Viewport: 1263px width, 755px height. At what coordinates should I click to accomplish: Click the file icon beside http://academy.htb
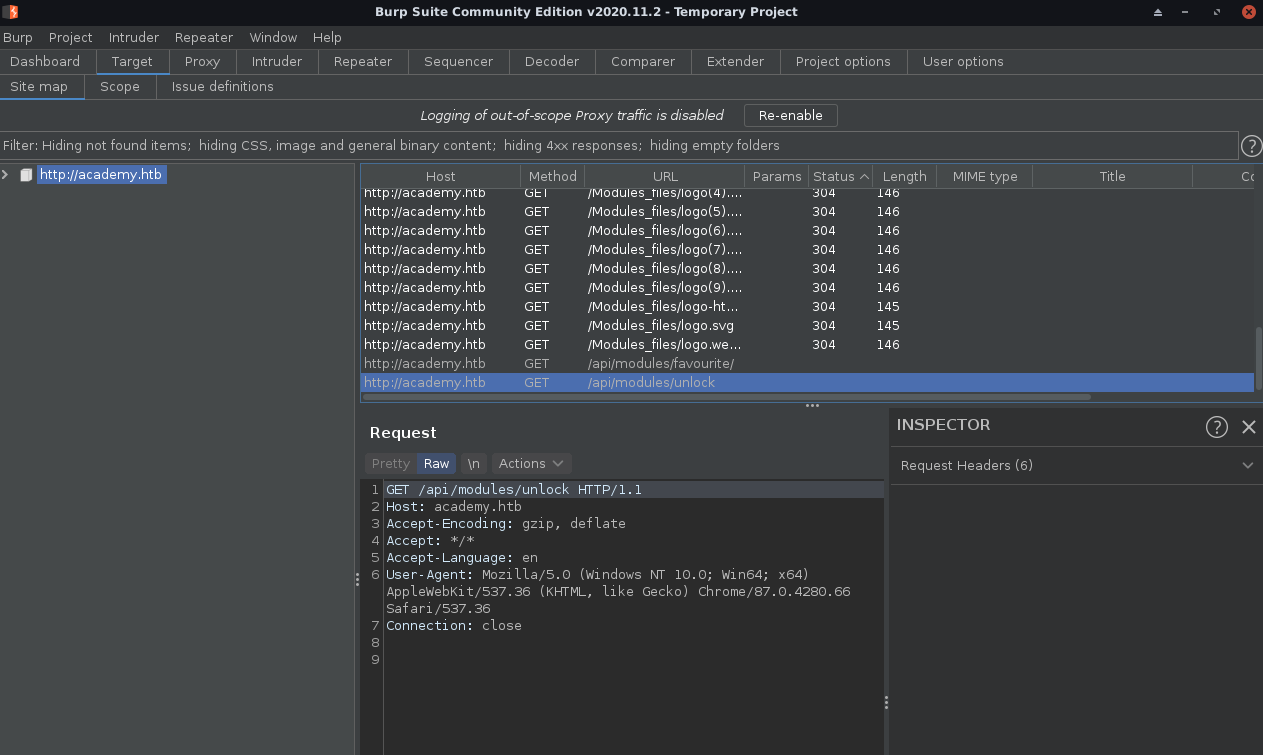coord(27,175)
